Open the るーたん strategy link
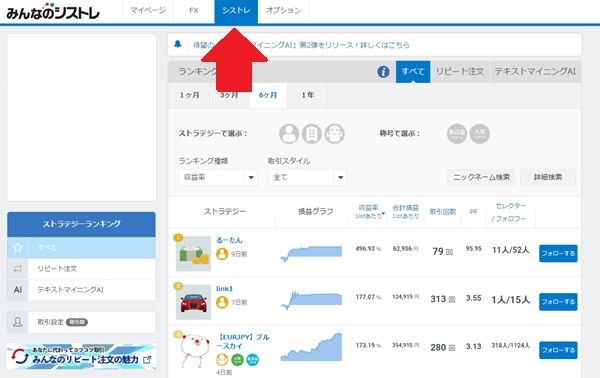 click(x=229, y=240)
